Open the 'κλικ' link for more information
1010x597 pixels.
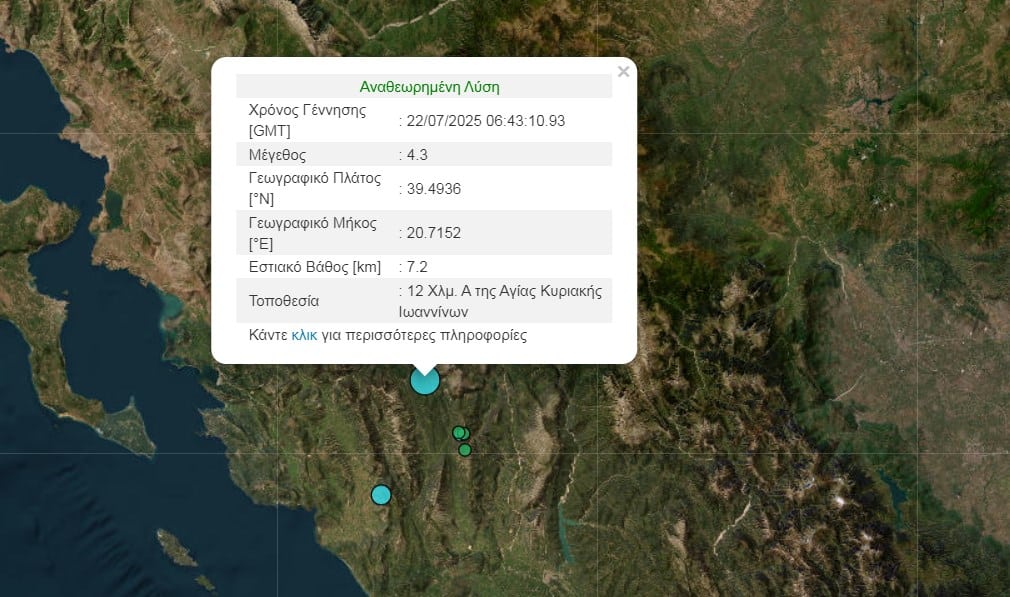pyautogui.click(x=304, y=335)
